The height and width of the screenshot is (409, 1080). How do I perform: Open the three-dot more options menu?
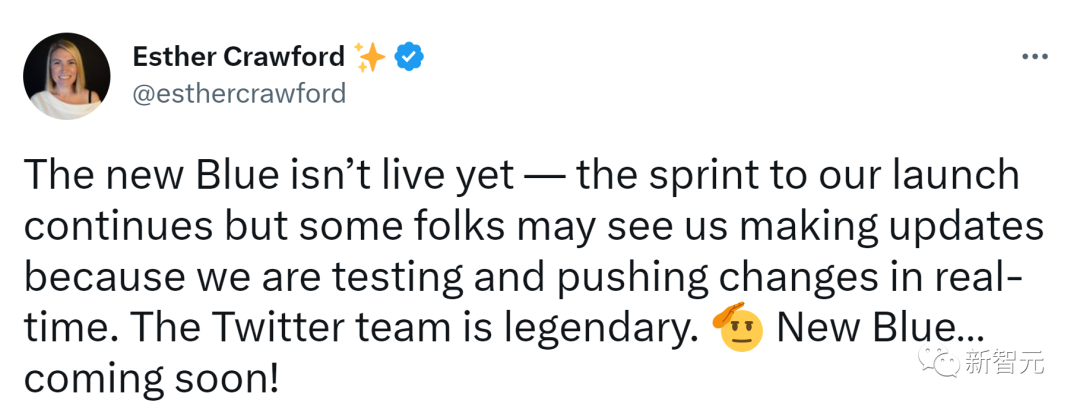(x=1033, y=57)
